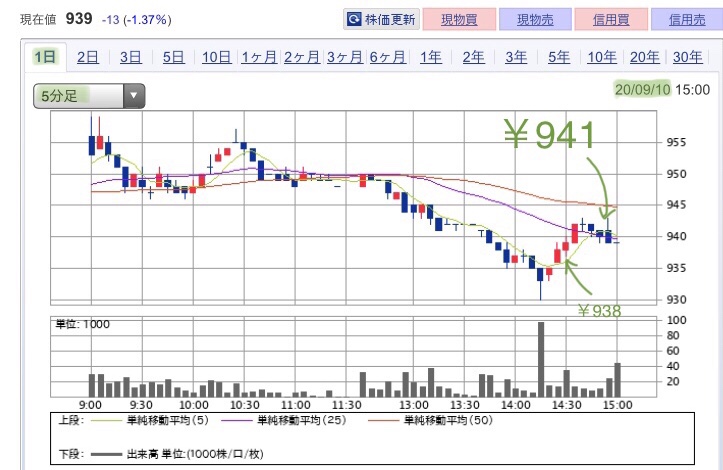View the 5年 chart period
723x470 pixels.
[559, 57]
